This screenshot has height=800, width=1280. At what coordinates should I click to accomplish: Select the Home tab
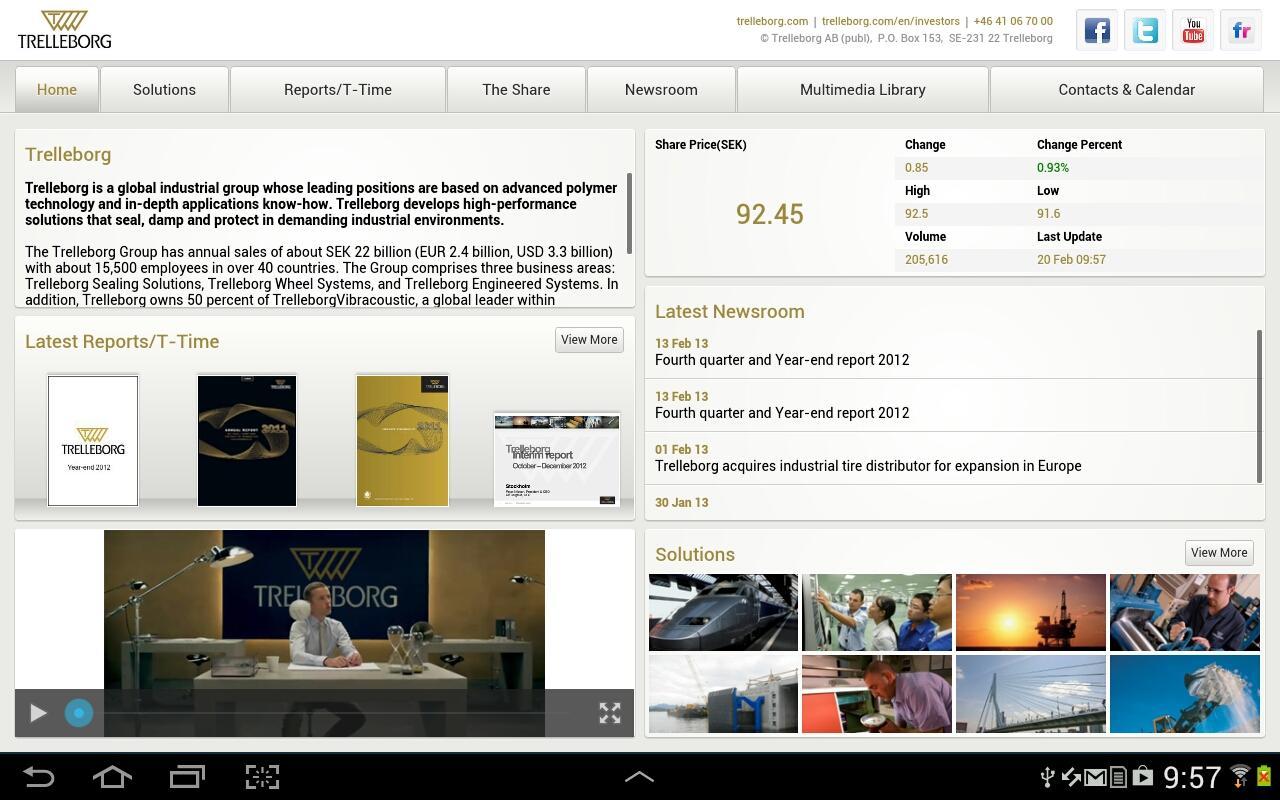coord(57,89)
